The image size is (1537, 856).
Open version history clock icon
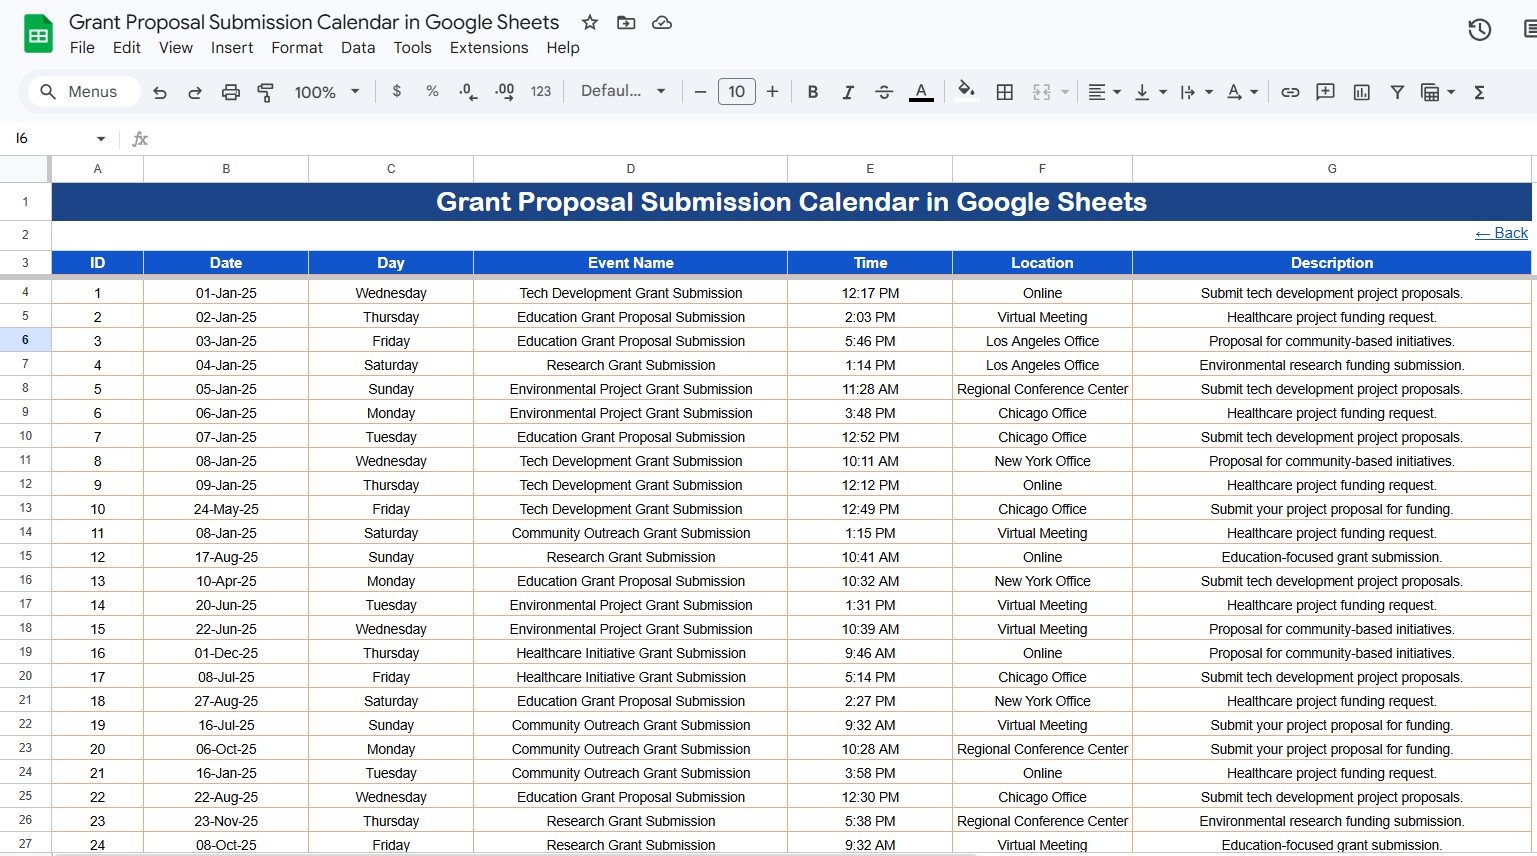(x=1479, y=30)
